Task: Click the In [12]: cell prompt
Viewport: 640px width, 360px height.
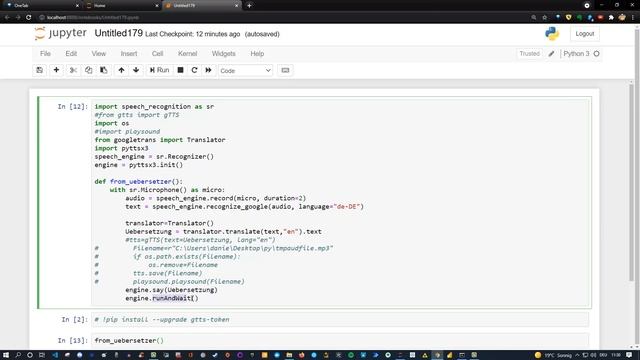Action: point(73,107)
